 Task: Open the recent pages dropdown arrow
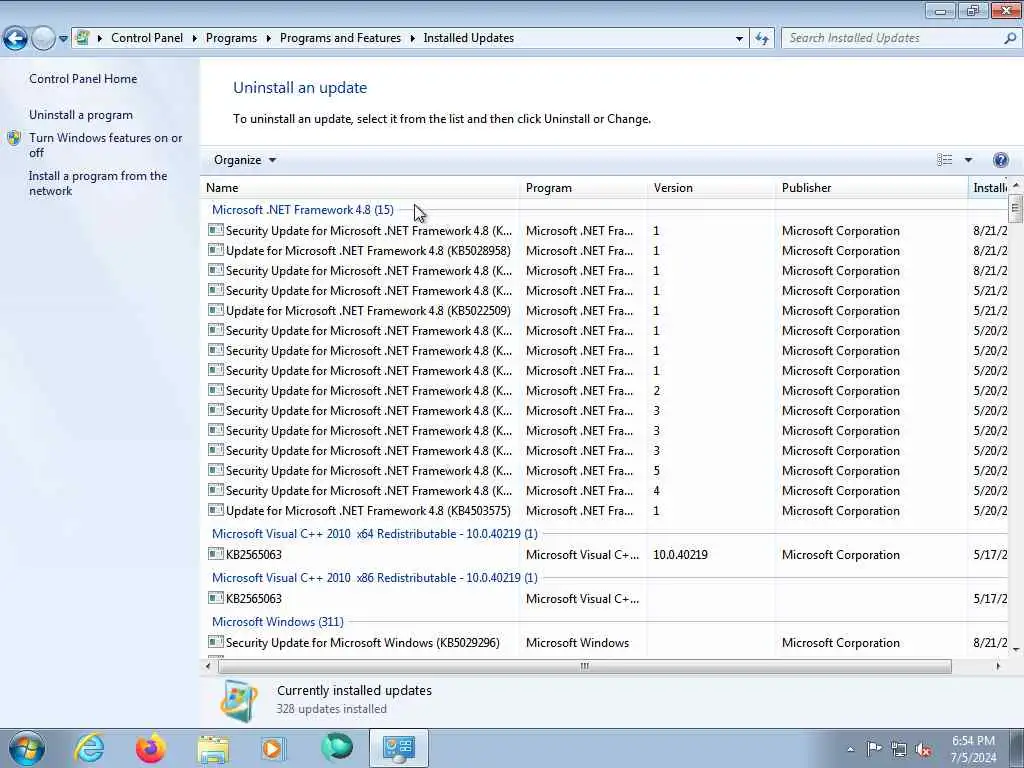63,39
